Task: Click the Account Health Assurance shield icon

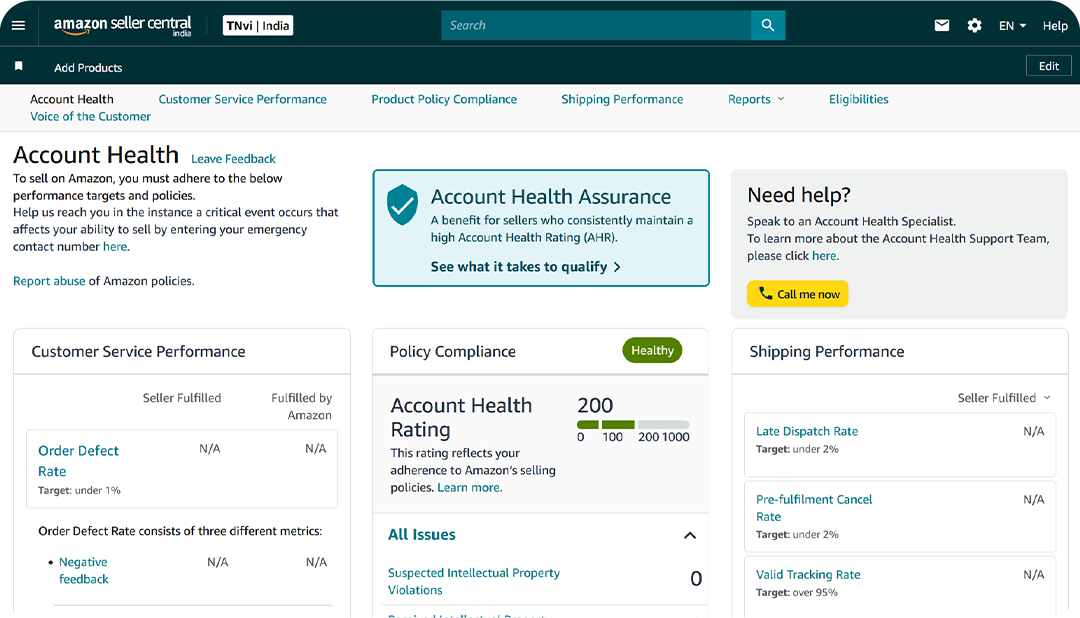Action: coord(402,205)
